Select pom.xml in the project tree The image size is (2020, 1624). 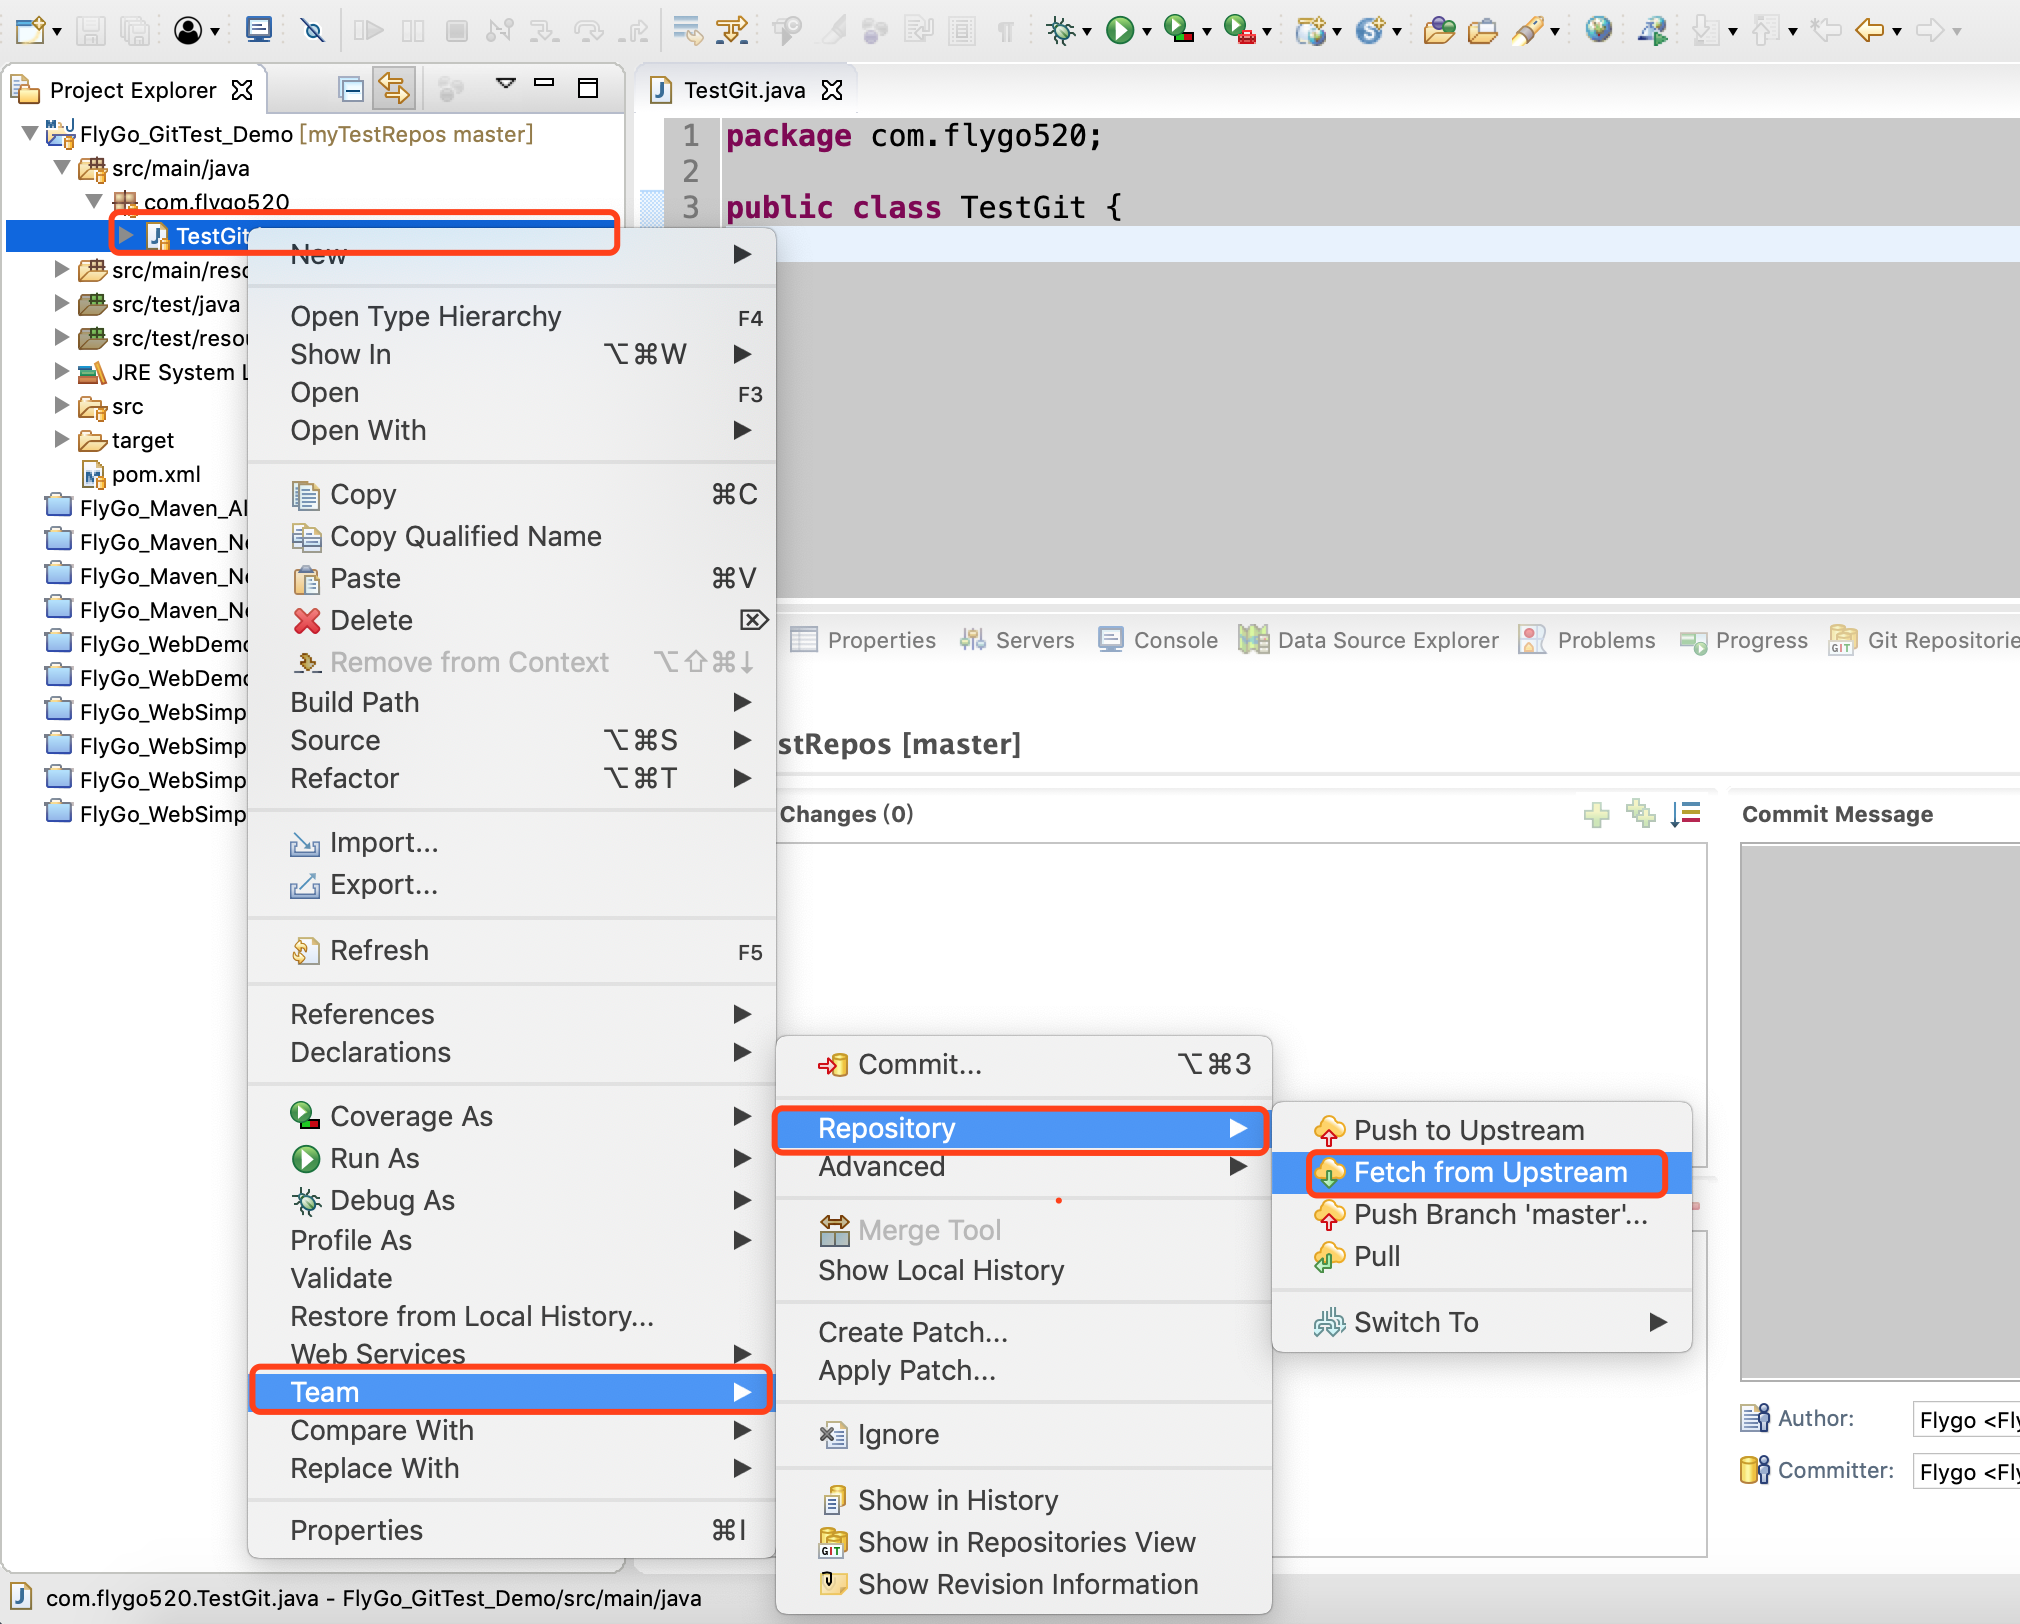click(x=155, y=474)
